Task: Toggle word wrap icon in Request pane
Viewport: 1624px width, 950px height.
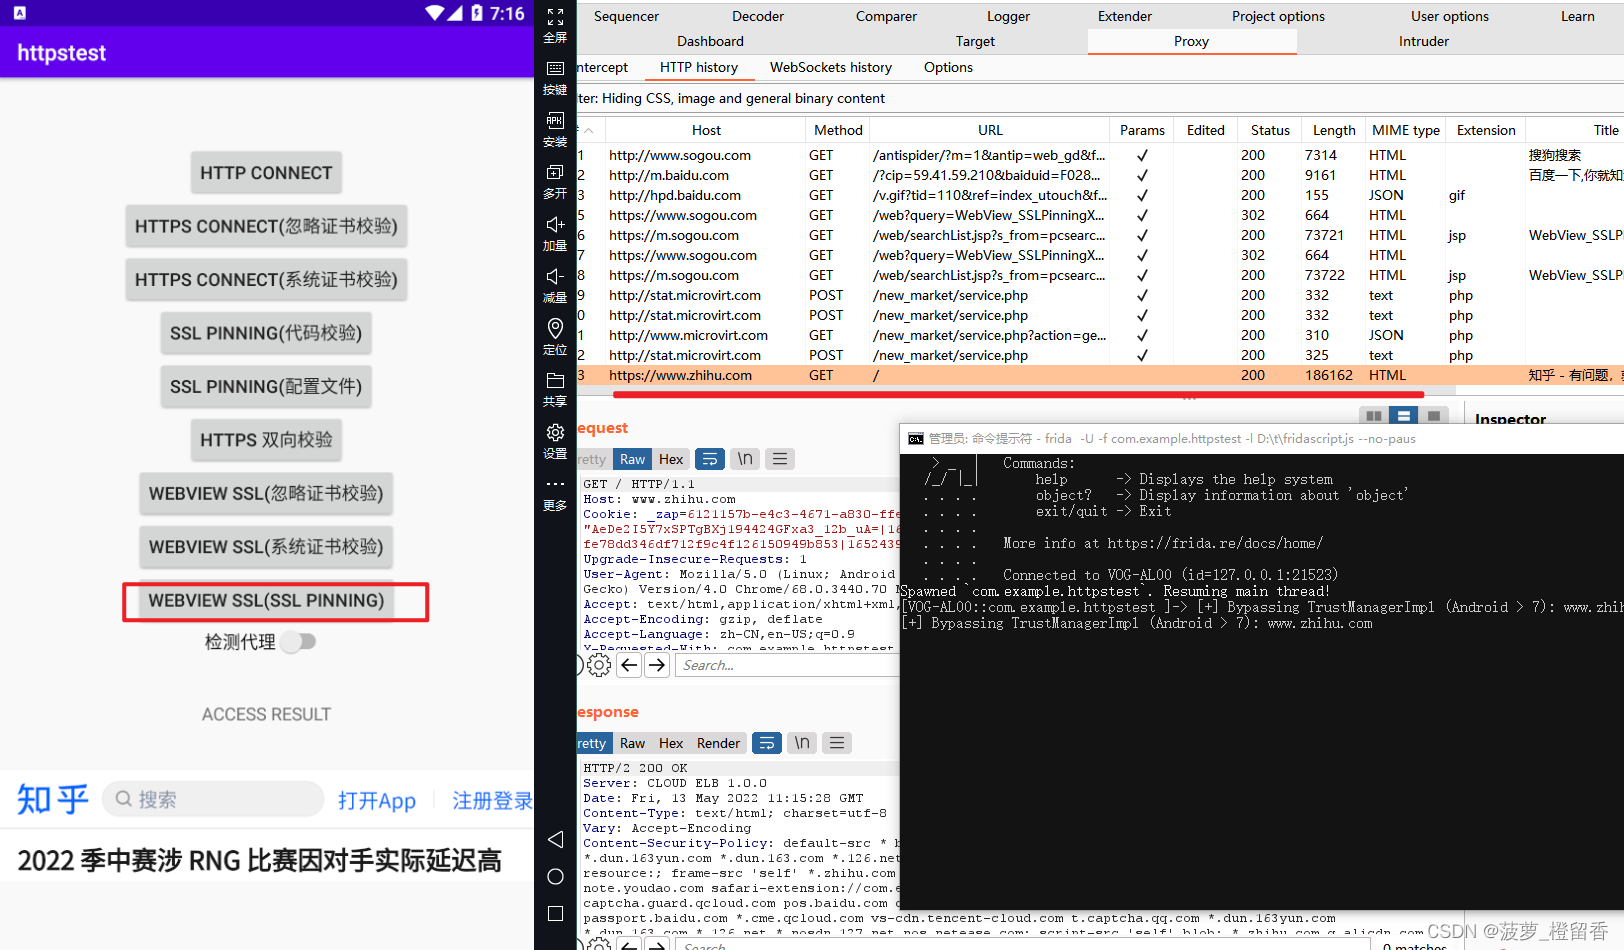Action: (x=709, y=459)
